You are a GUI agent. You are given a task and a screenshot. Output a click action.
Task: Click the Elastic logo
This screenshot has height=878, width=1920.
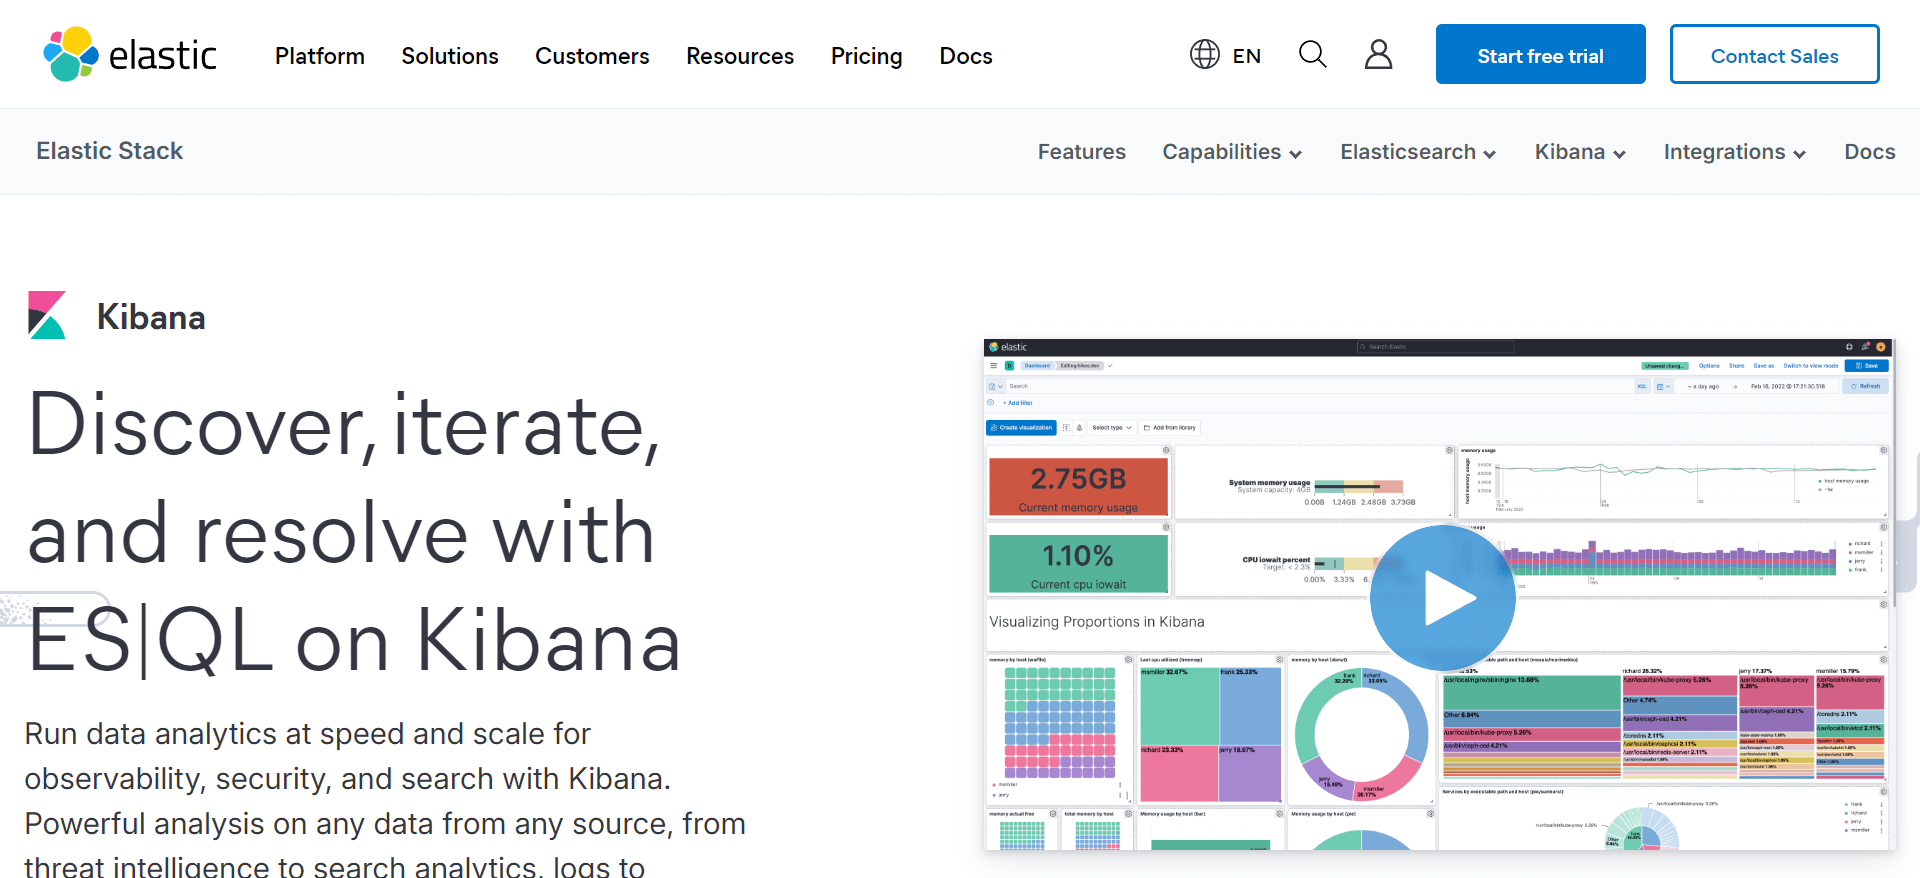click(x=130, y=54)
